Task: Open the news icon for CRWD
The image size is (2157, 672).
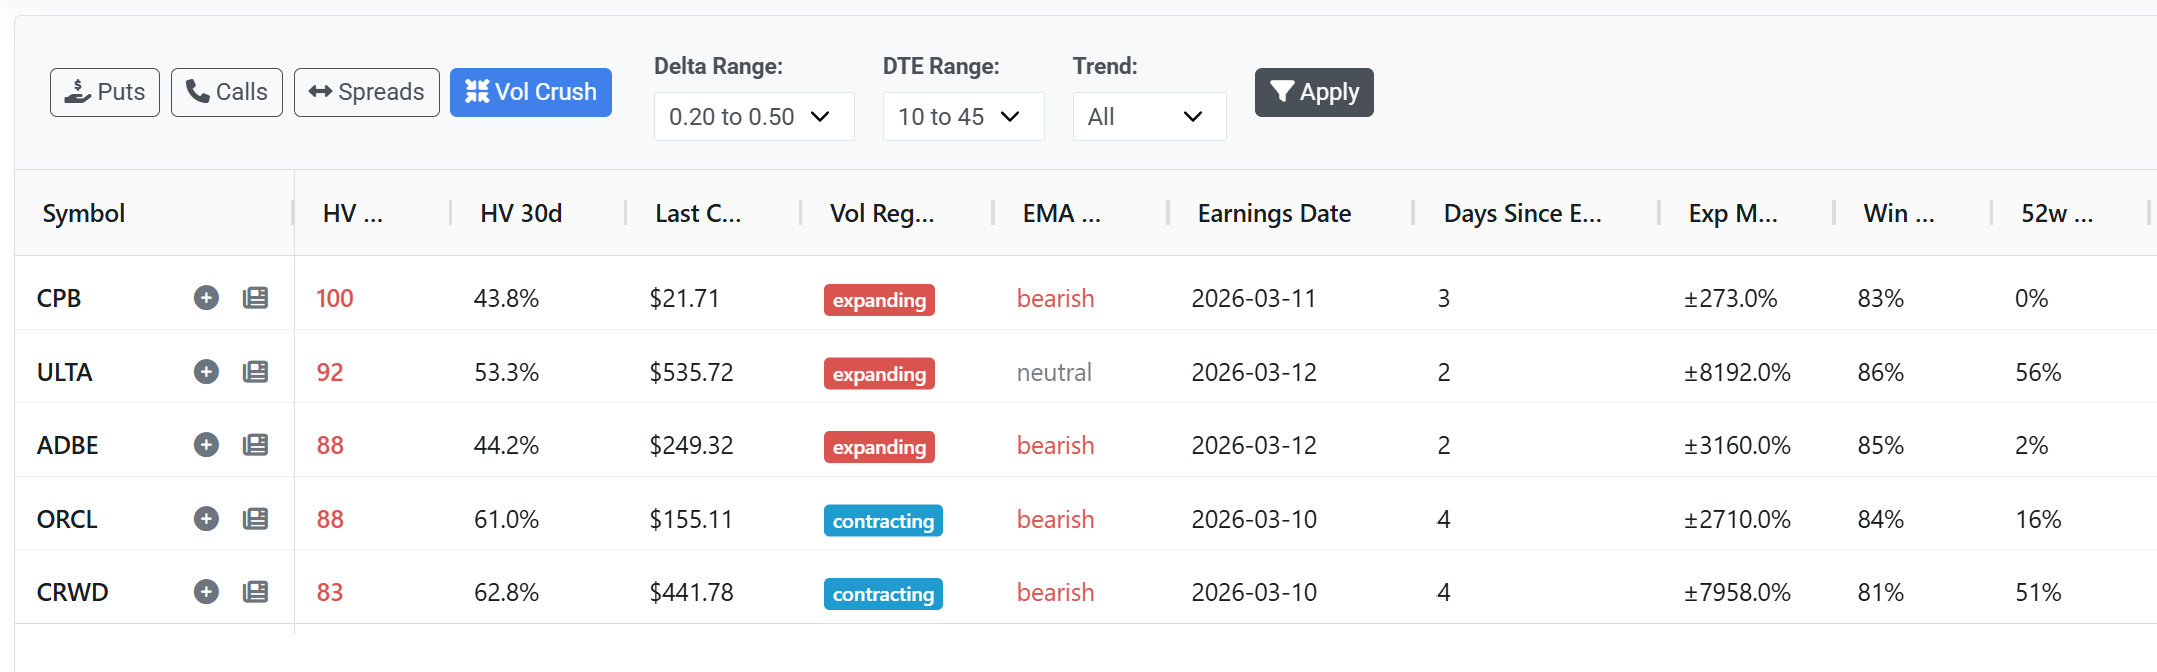Action: tap(256, 592)
